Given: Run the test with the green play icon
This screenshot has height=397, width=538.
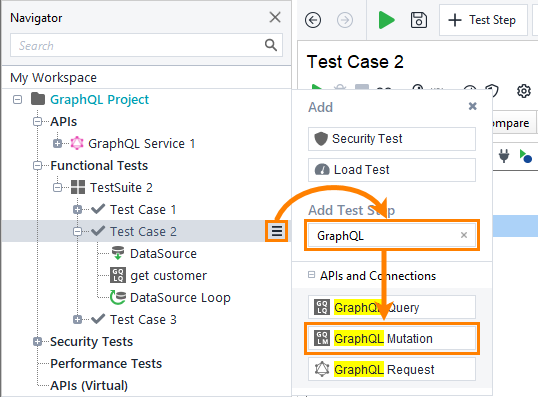Looking at the screenshot, I should 386,20.
